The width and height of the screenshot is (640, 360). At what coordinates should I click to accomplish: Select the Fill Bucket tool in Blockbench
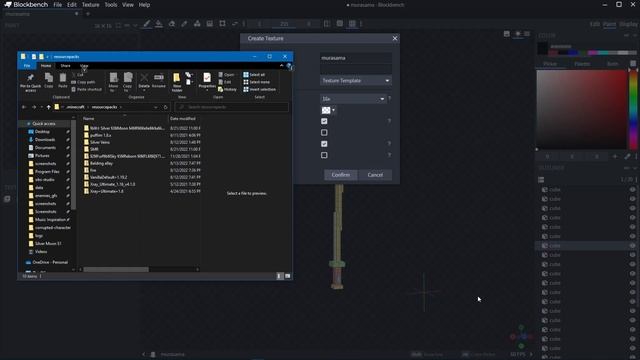[159, 24]
